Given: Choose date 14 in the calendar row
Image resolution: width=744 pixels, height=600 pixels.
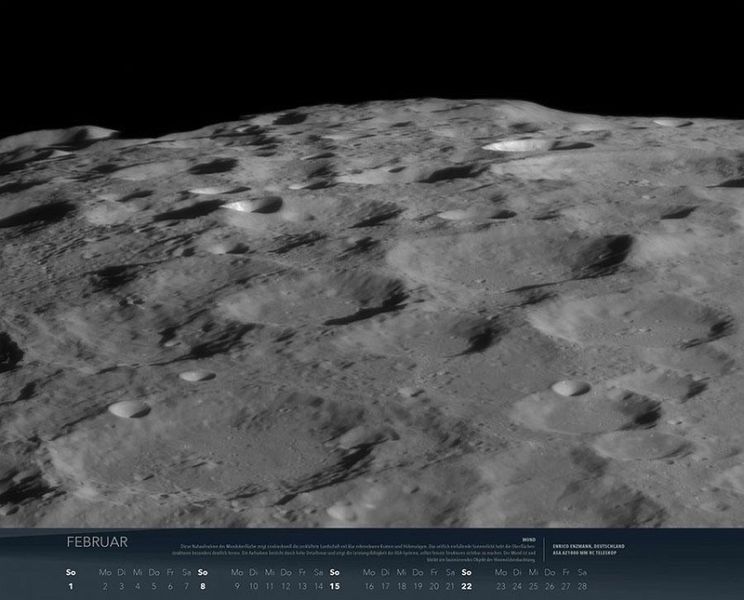Looking at the screenshot, I should [318, 586].
